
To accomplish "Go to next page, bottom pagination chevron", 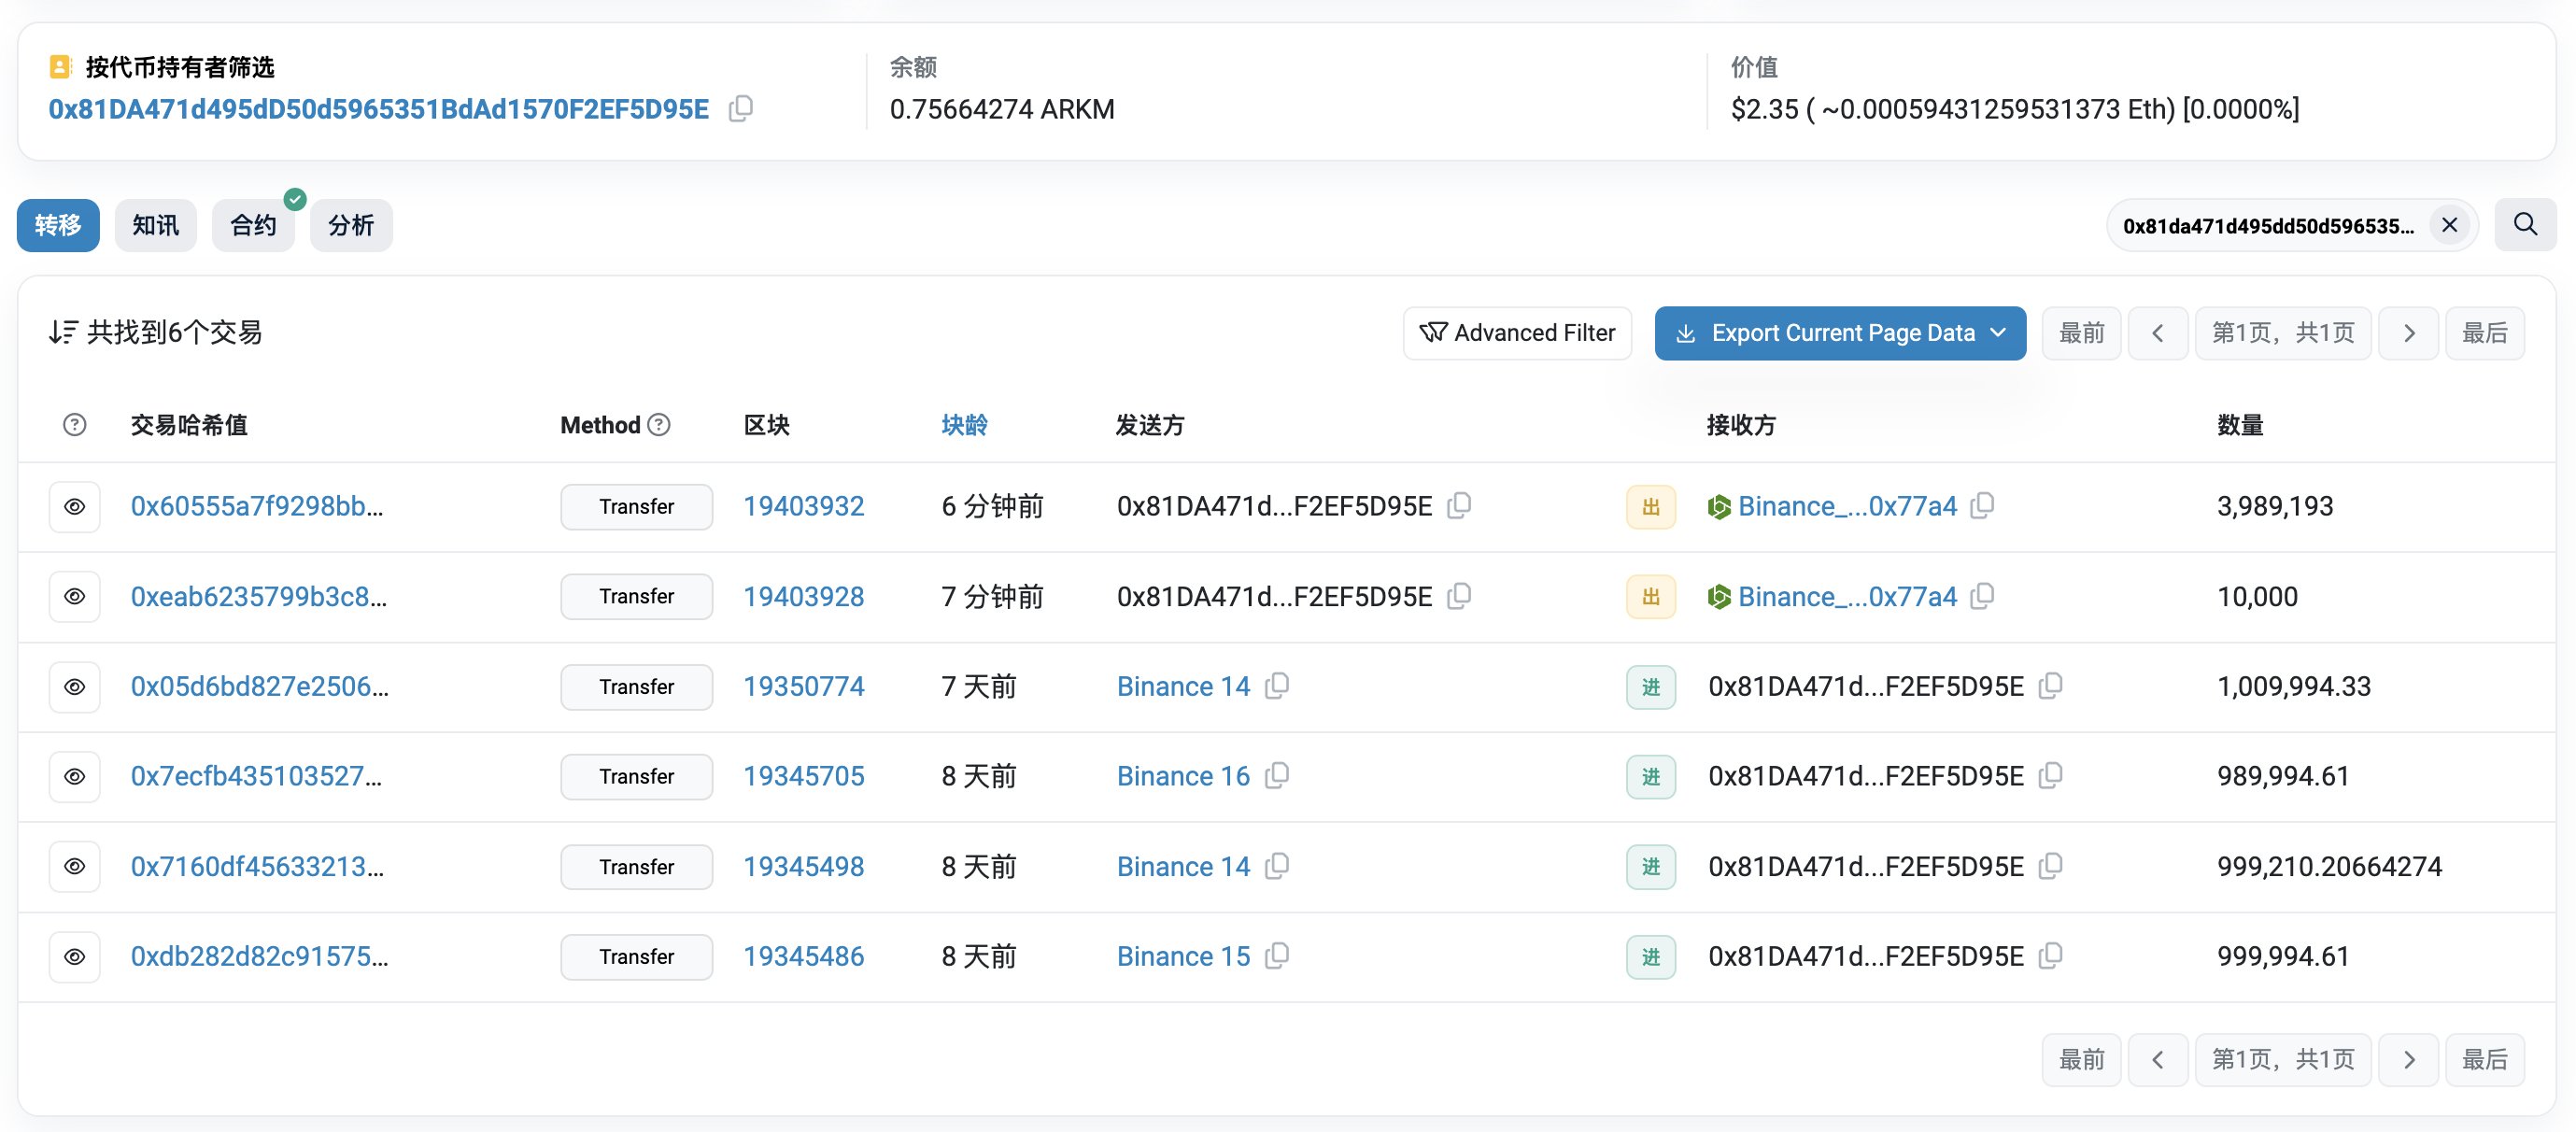I will pyautogui.click(x=2408, y=1059).
